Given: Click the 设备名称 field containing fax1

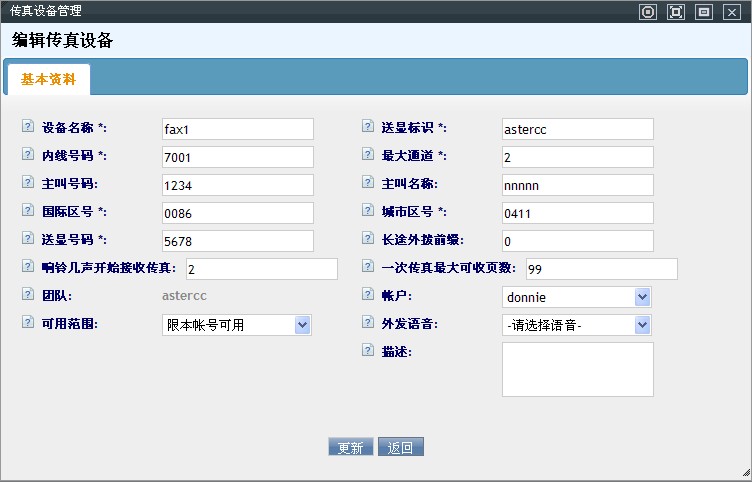Looking at the screenshot, I should coord(237,129).
